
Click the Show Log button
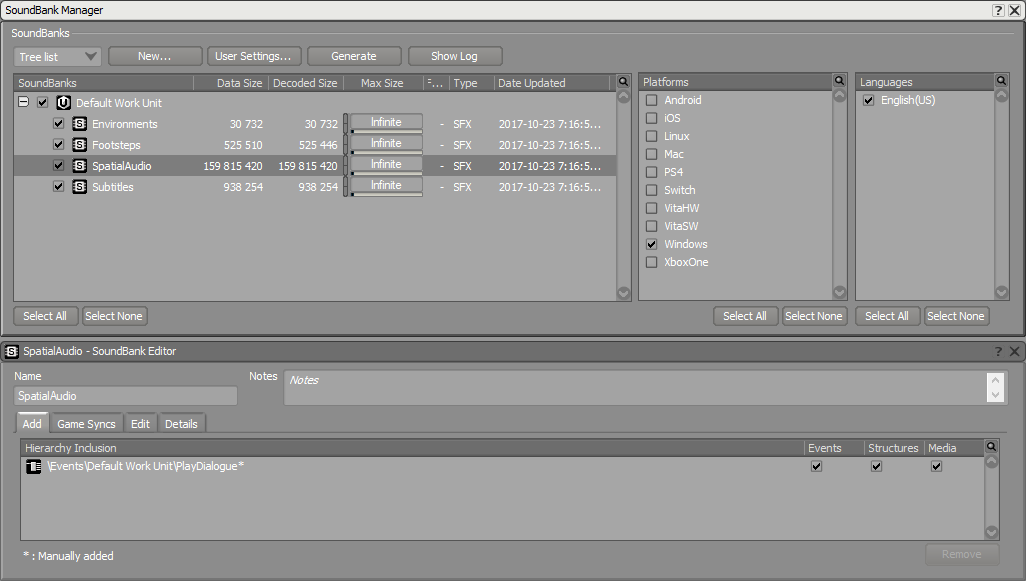tap(455, 56)
